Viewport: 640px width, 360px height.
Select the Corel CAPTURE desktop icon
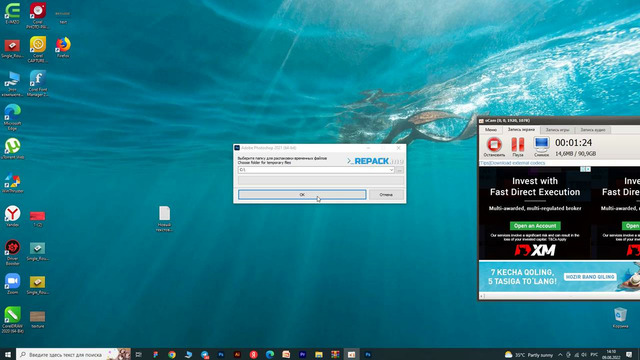coord(38,50)
